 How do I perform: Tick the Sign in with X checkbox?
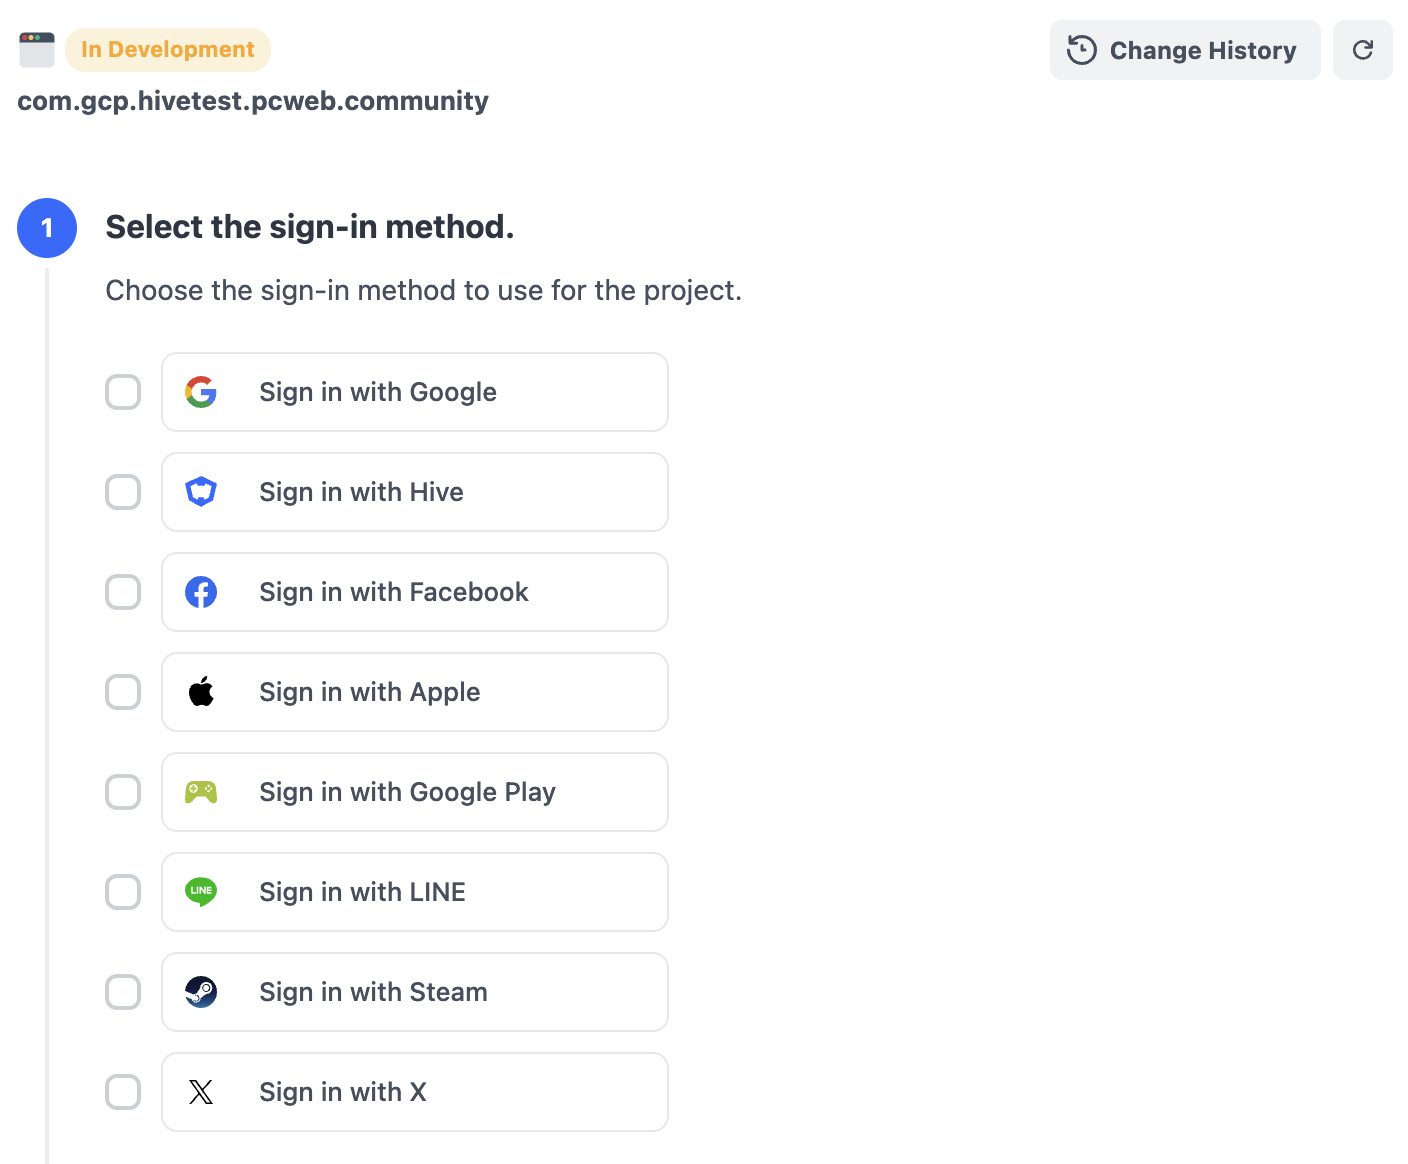pos(123,1092)
